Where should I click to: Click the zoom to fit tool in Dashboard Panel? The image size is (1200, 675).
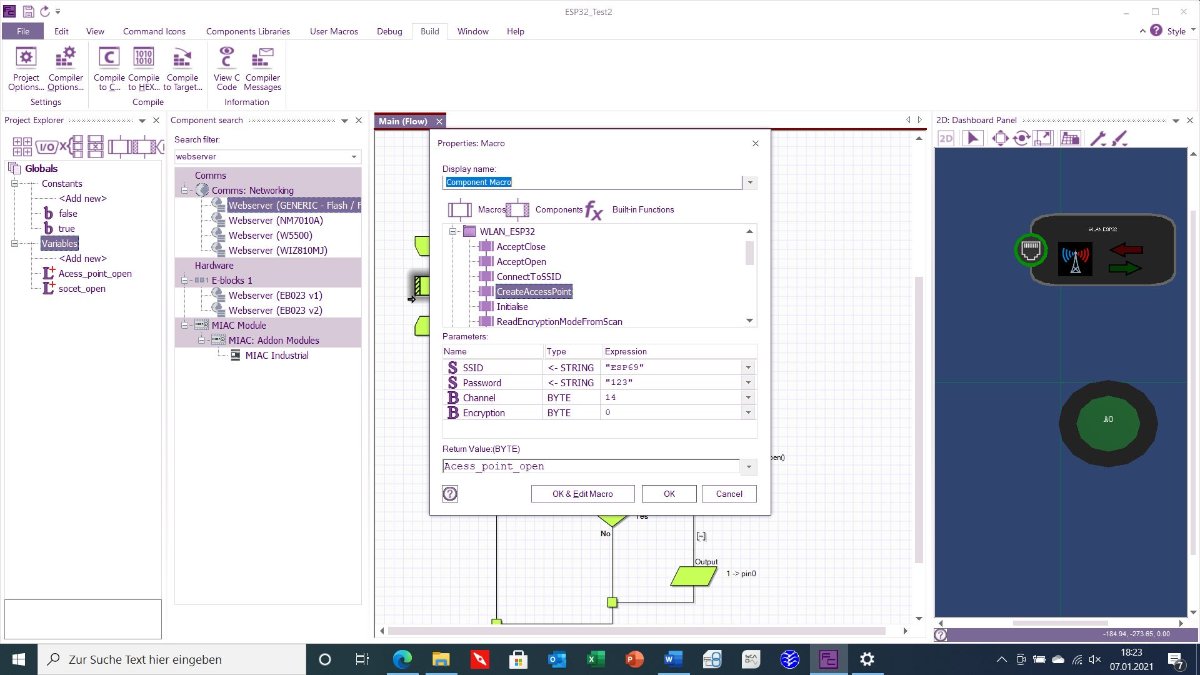point(1043,138)
